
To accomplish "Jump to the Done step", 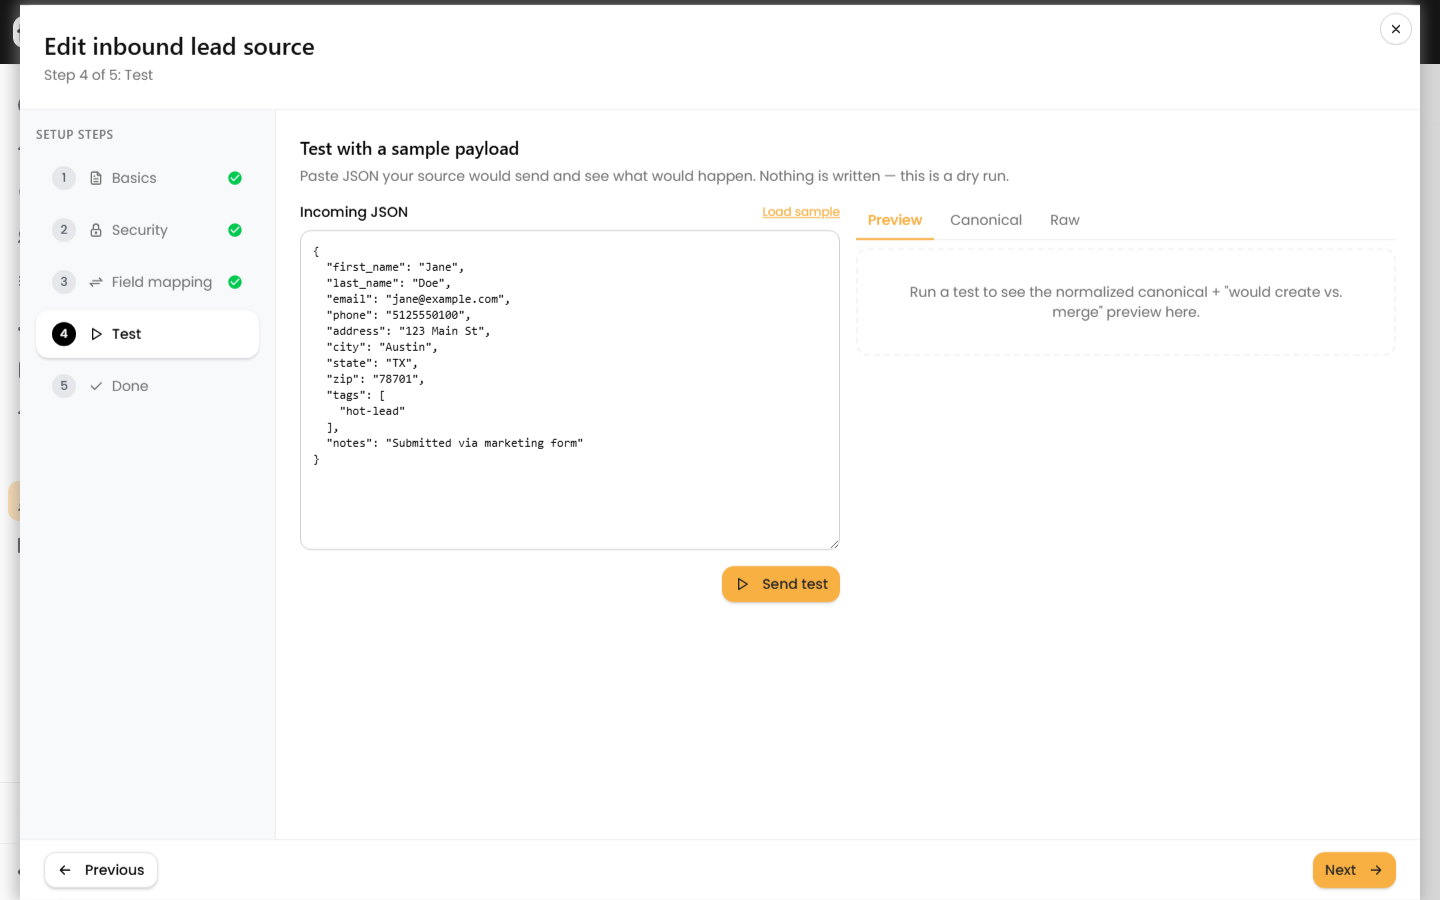I will pyautogui.click(x=147, y=386).
